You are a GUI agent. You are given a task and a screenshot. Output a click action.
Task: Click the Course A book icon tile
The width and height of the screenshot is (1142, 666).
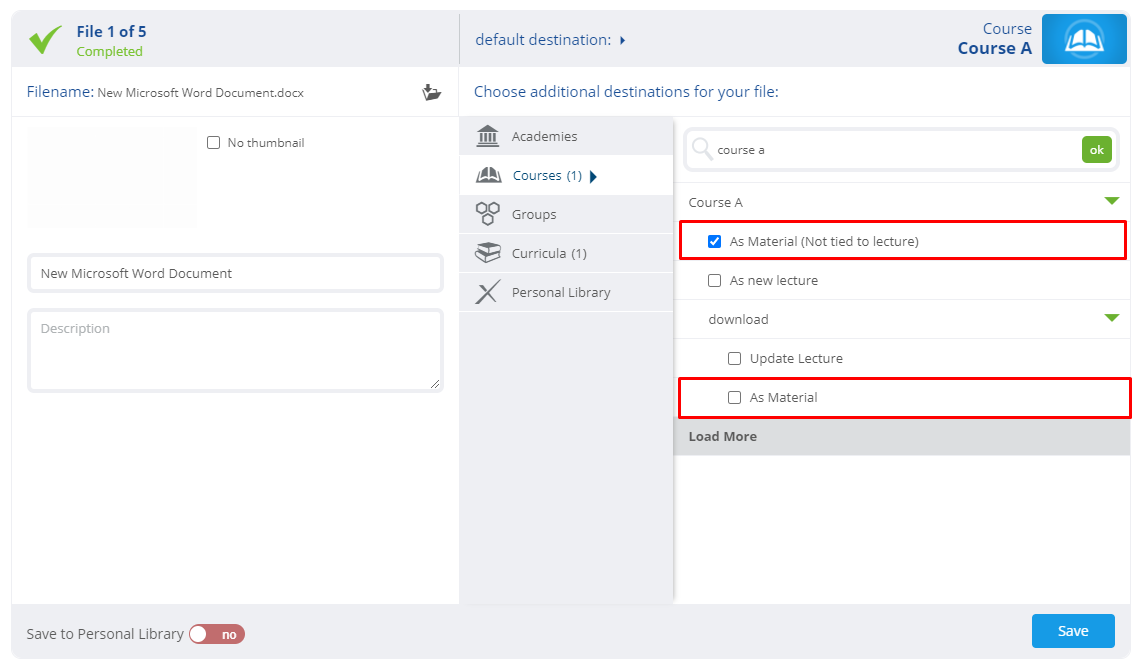[1084, 39]
